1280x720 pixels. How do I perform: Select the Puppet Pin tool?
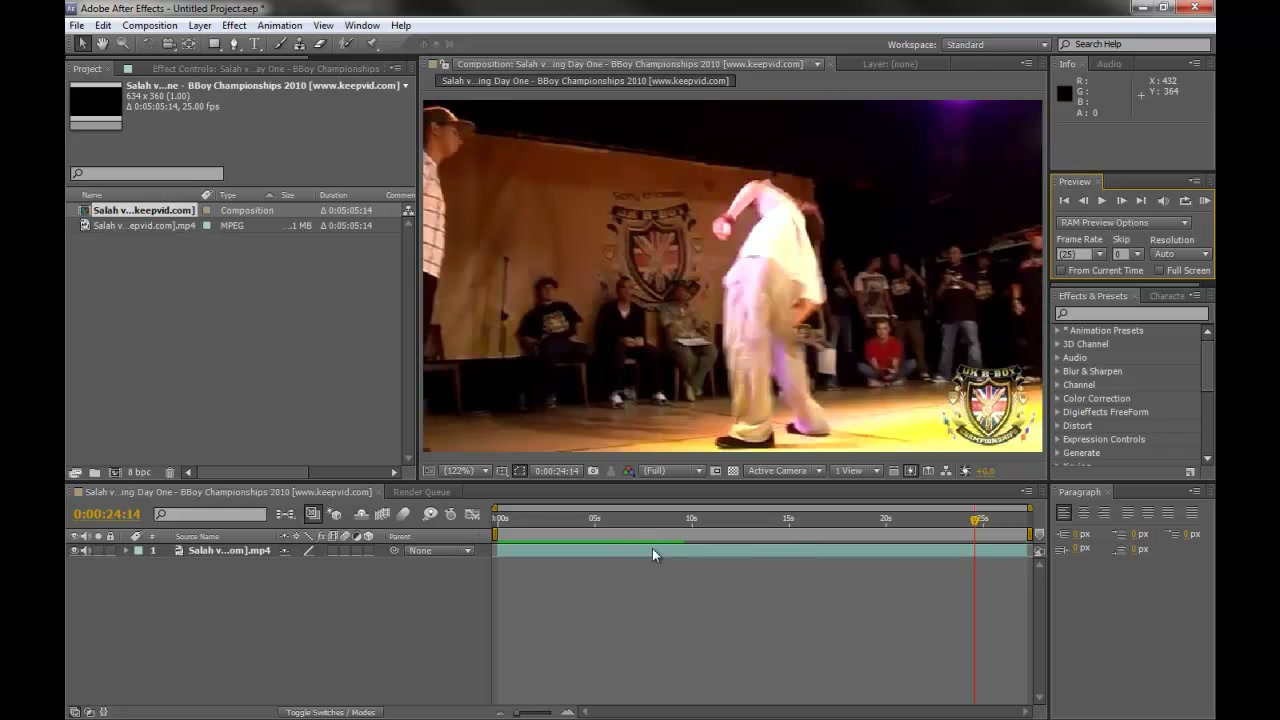pyautogui.click(x=371, y=44)
